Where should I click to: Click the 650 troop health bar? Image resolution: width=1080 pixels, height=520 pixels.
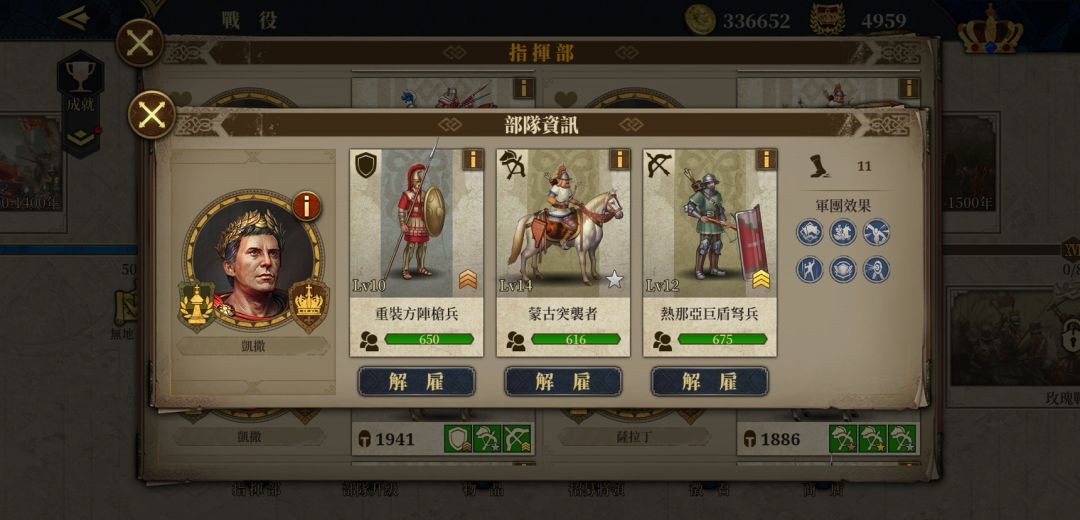[429, 339]
